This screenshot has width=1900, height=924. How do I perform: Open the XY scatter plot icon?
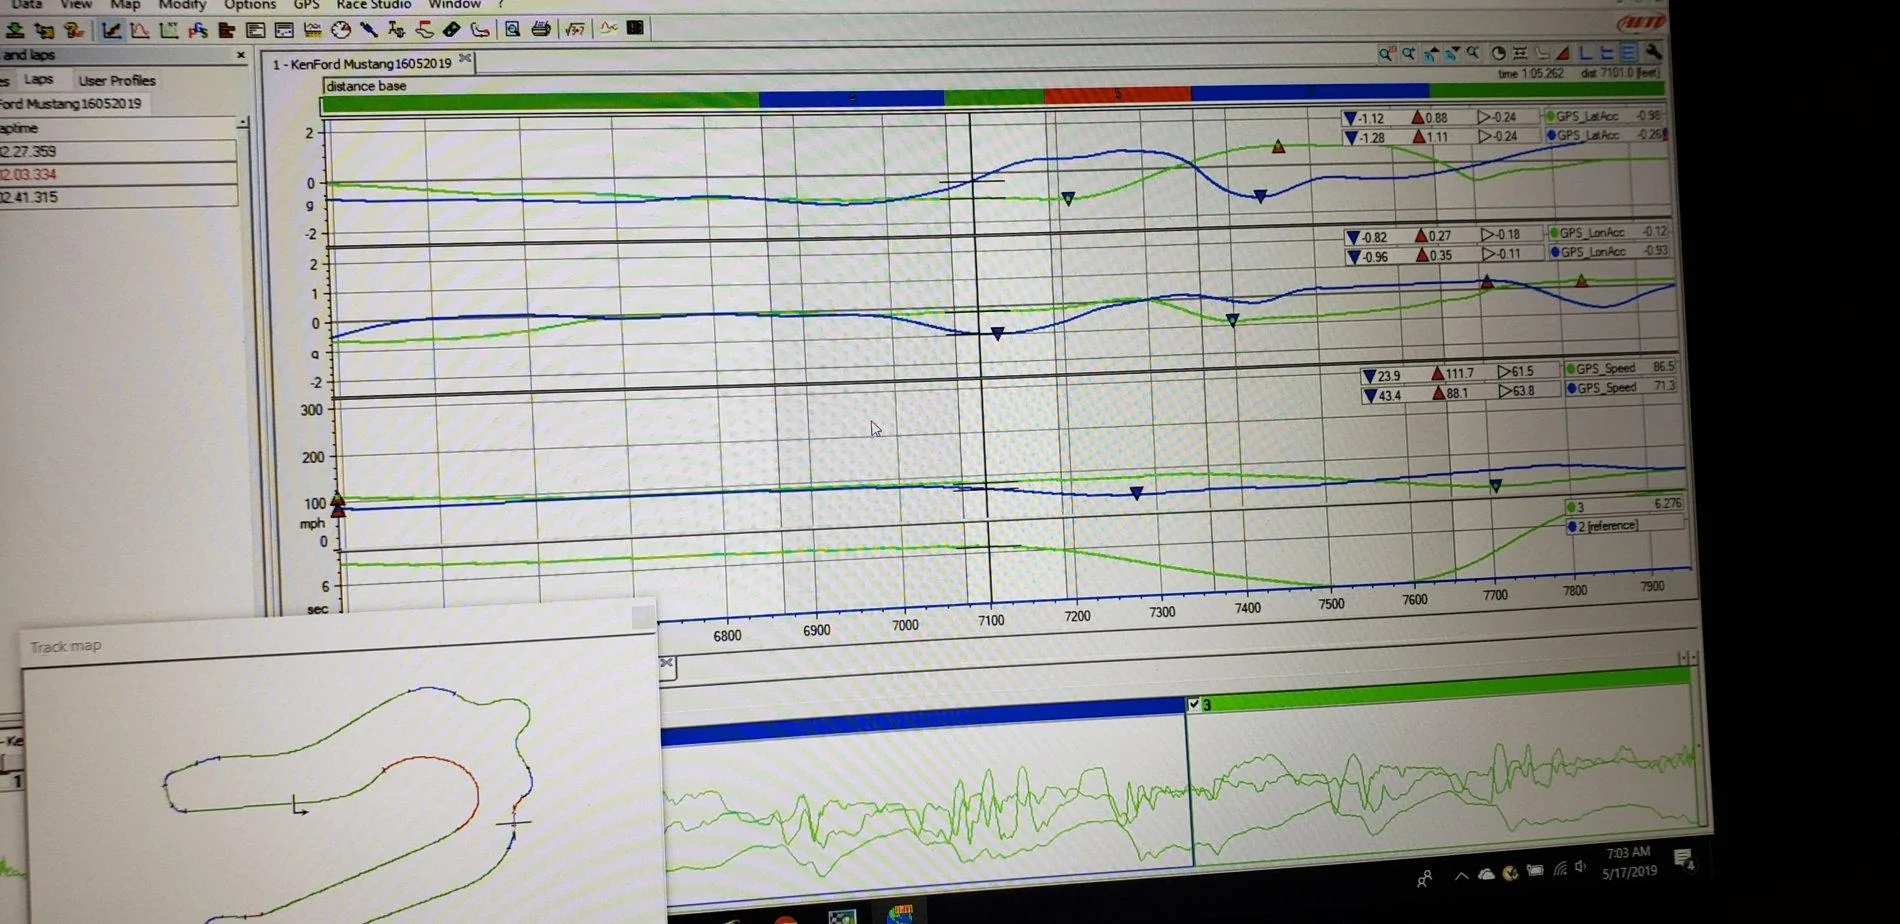(169, 30)
